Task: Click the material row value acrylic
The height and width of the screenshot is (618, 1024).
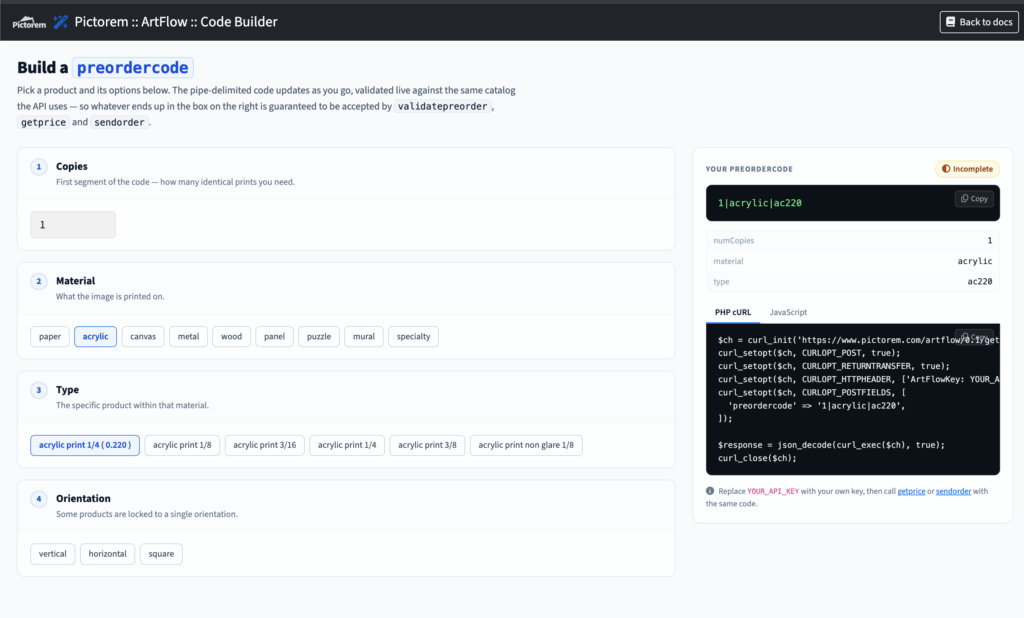Action: (x=974, y=261)
